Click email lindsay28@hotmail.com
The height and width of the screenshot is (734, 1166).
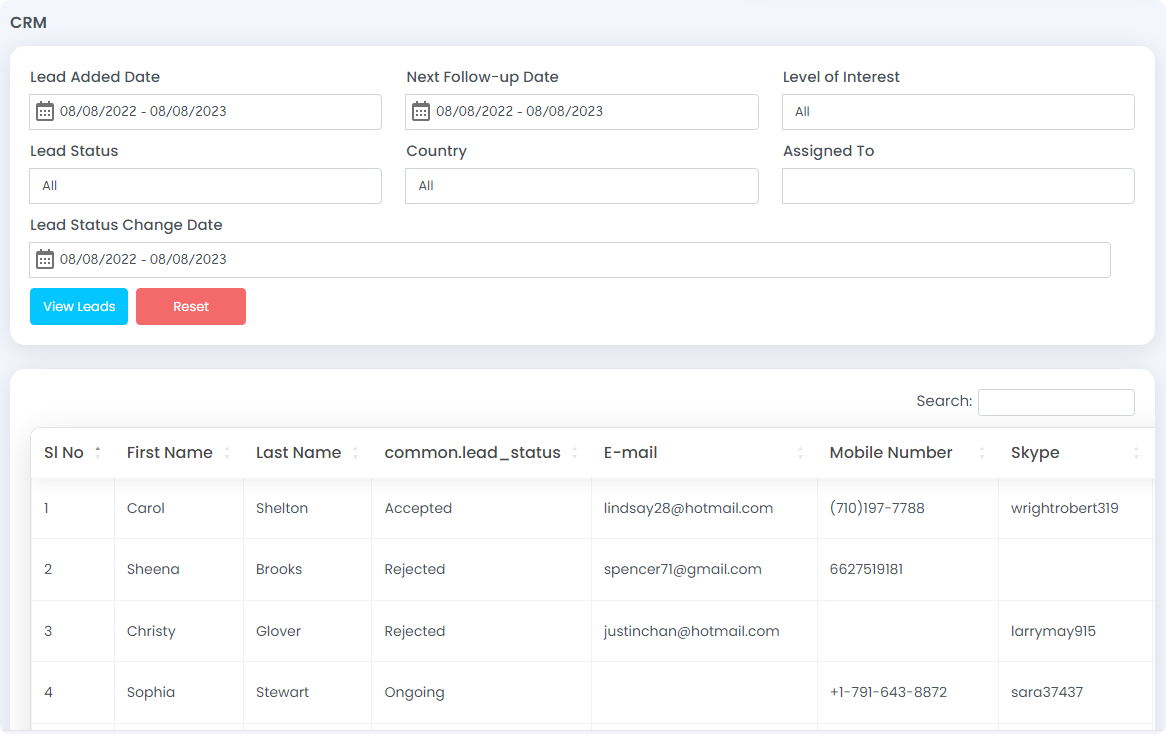[689, 508]
